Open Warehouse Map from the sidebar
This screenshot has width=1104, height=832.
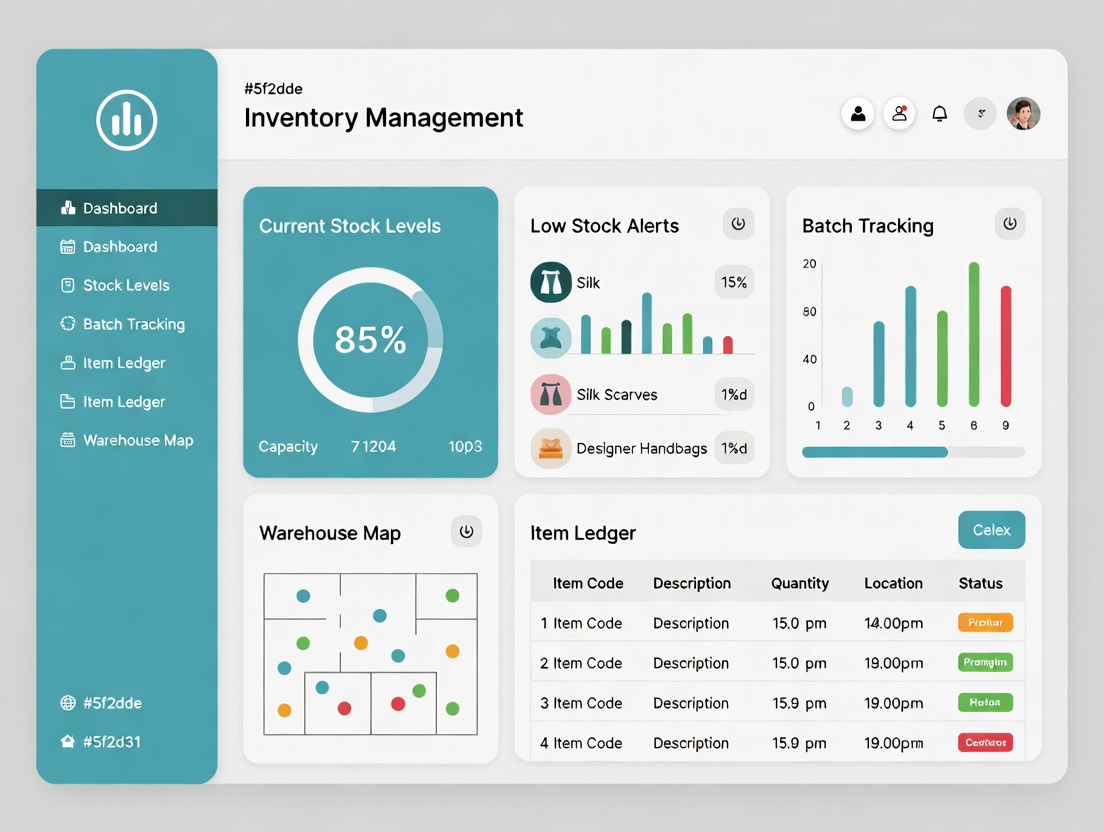138,440
